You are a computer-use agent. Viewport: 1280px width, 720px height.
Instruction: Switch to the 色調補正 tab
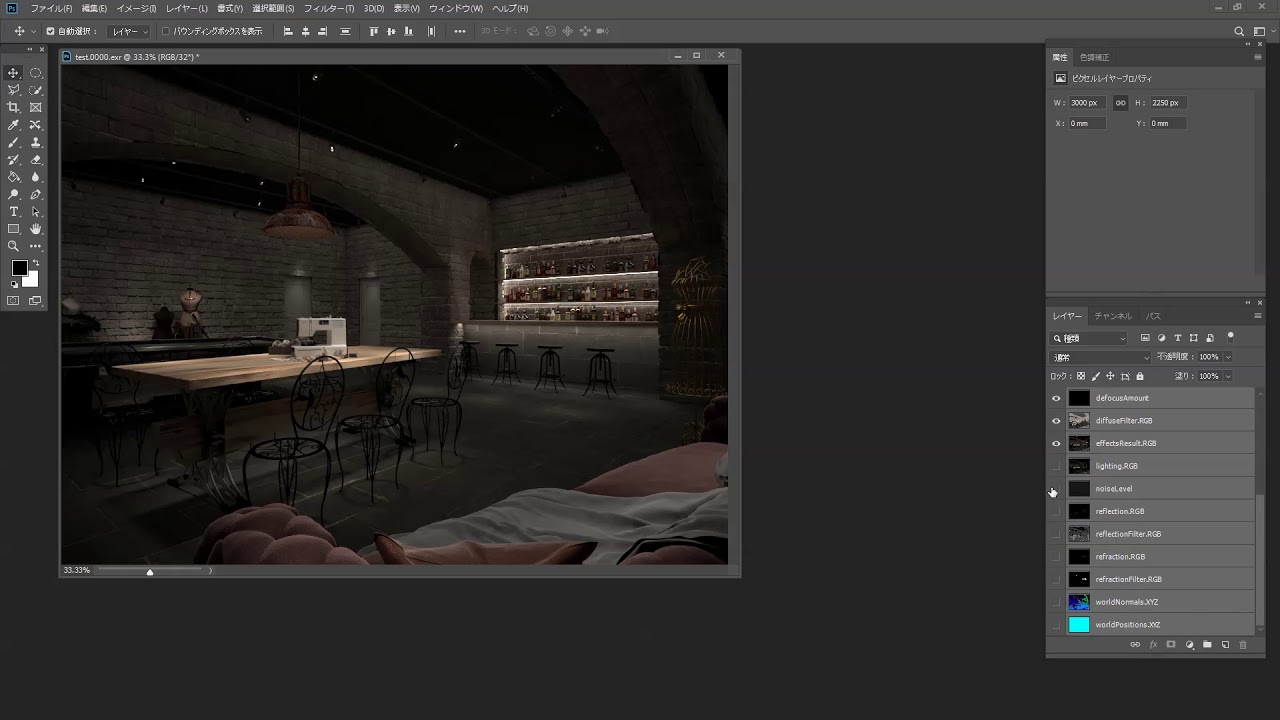pos(1094,57)
